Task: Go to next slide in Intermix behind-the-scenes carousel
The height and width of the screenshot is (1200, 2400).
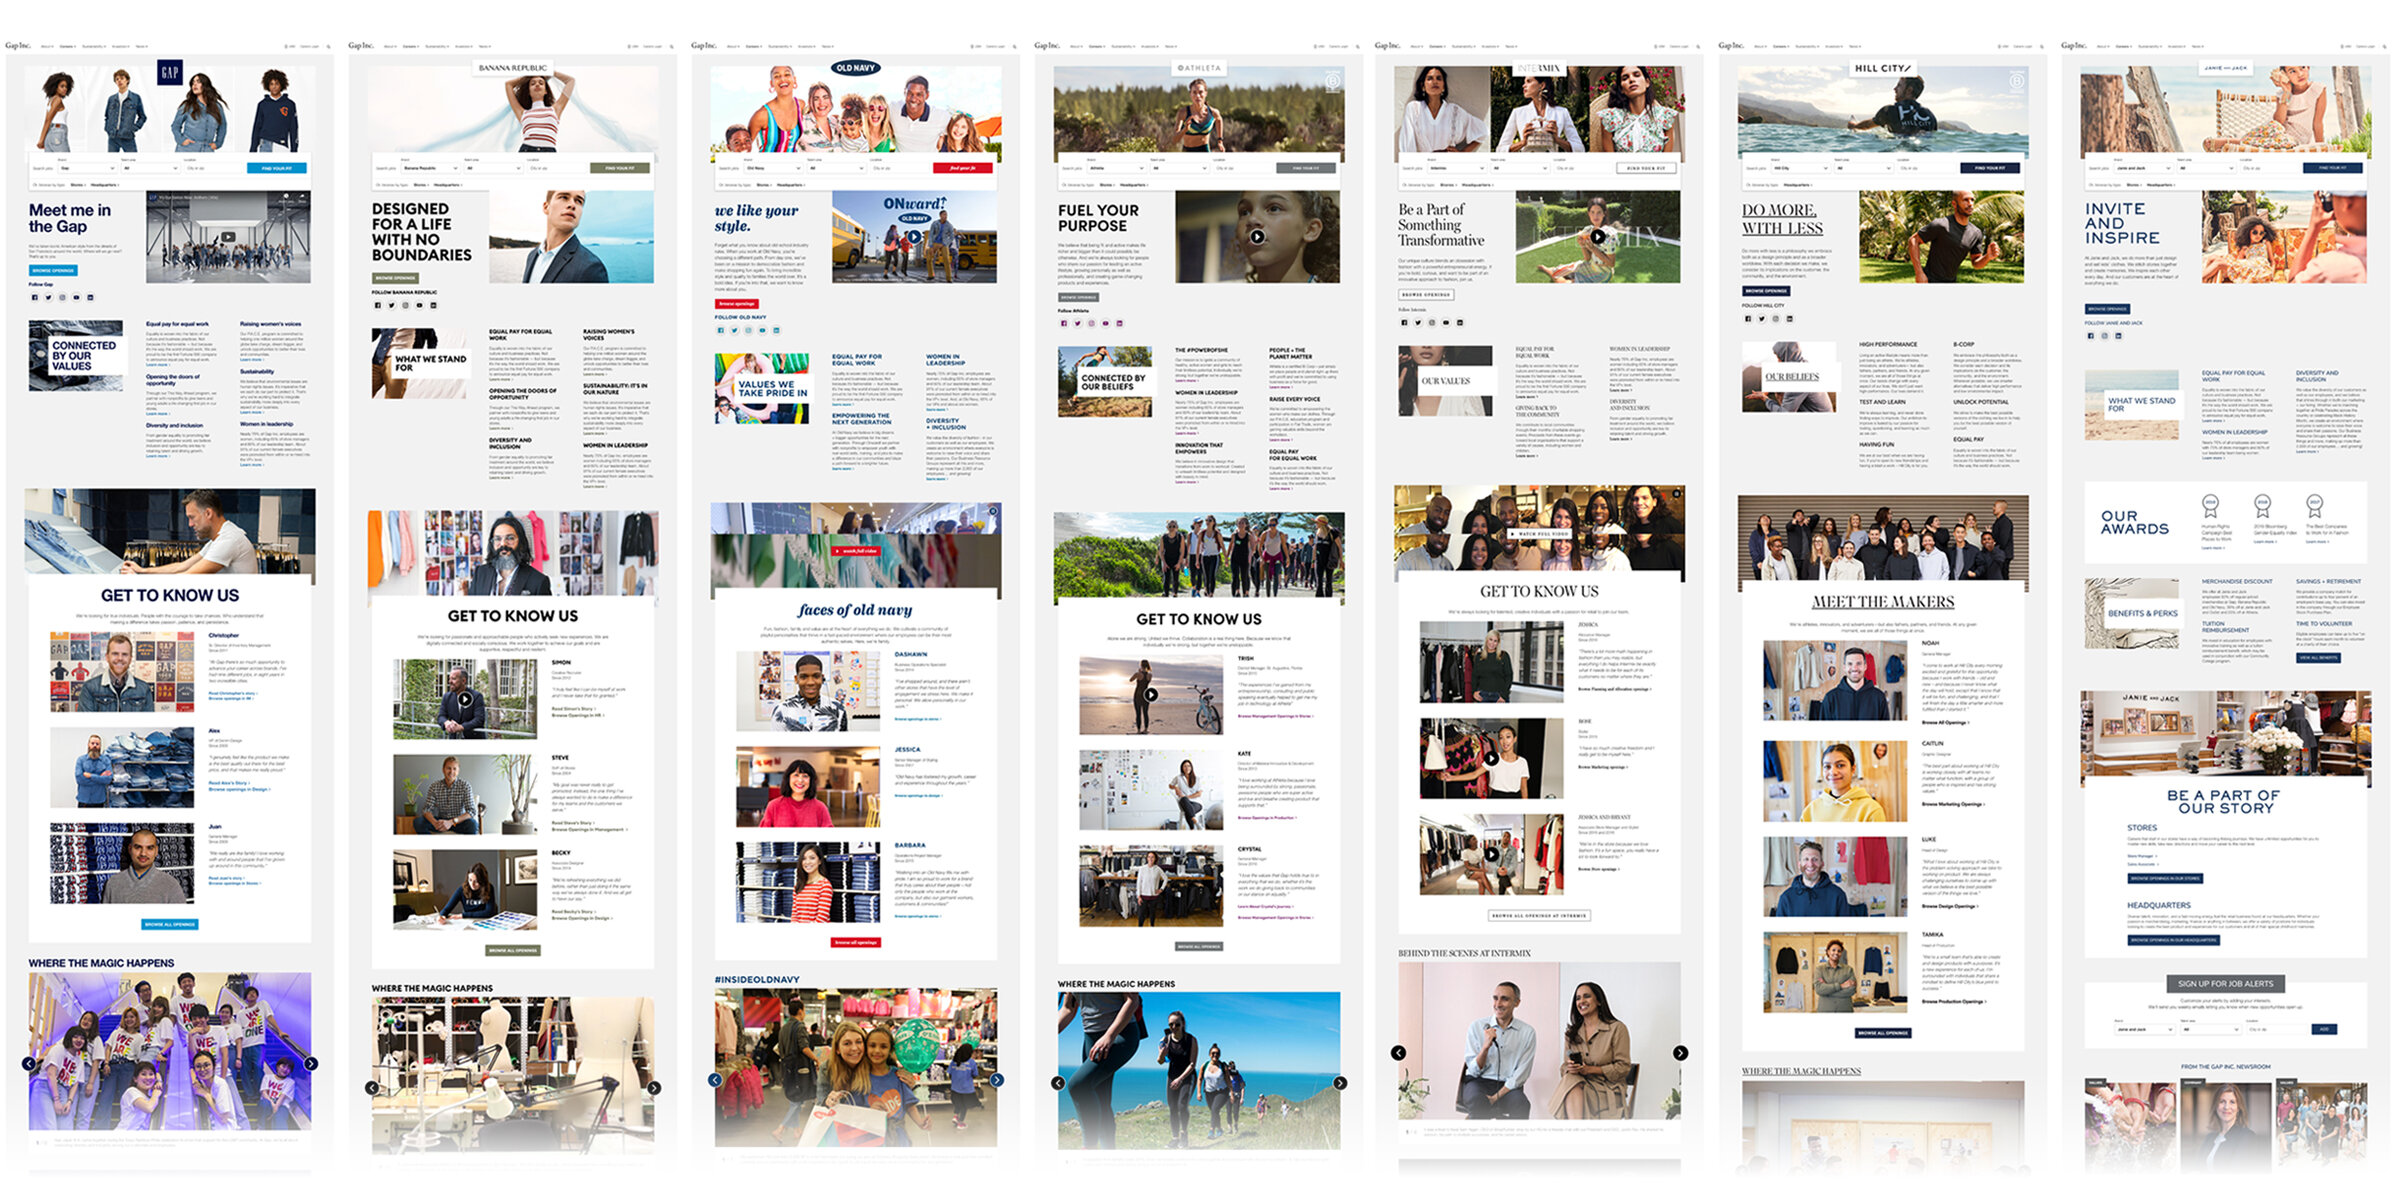Action: [x=1681, y=1053]
